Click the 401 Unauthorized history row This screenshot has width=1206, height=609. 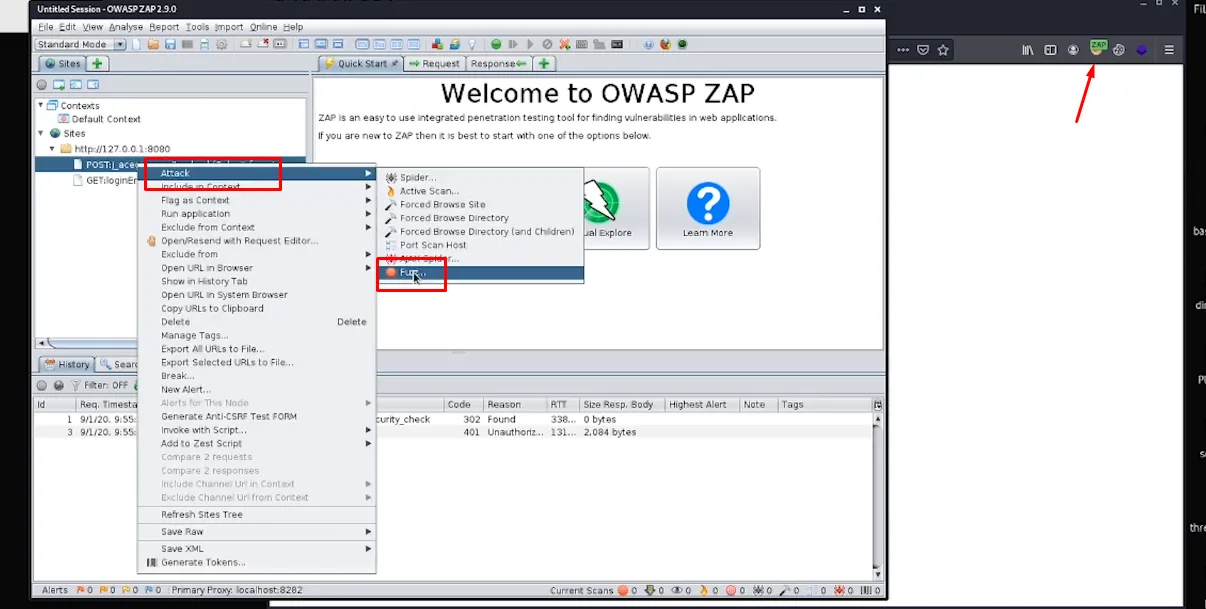[455, 432]
